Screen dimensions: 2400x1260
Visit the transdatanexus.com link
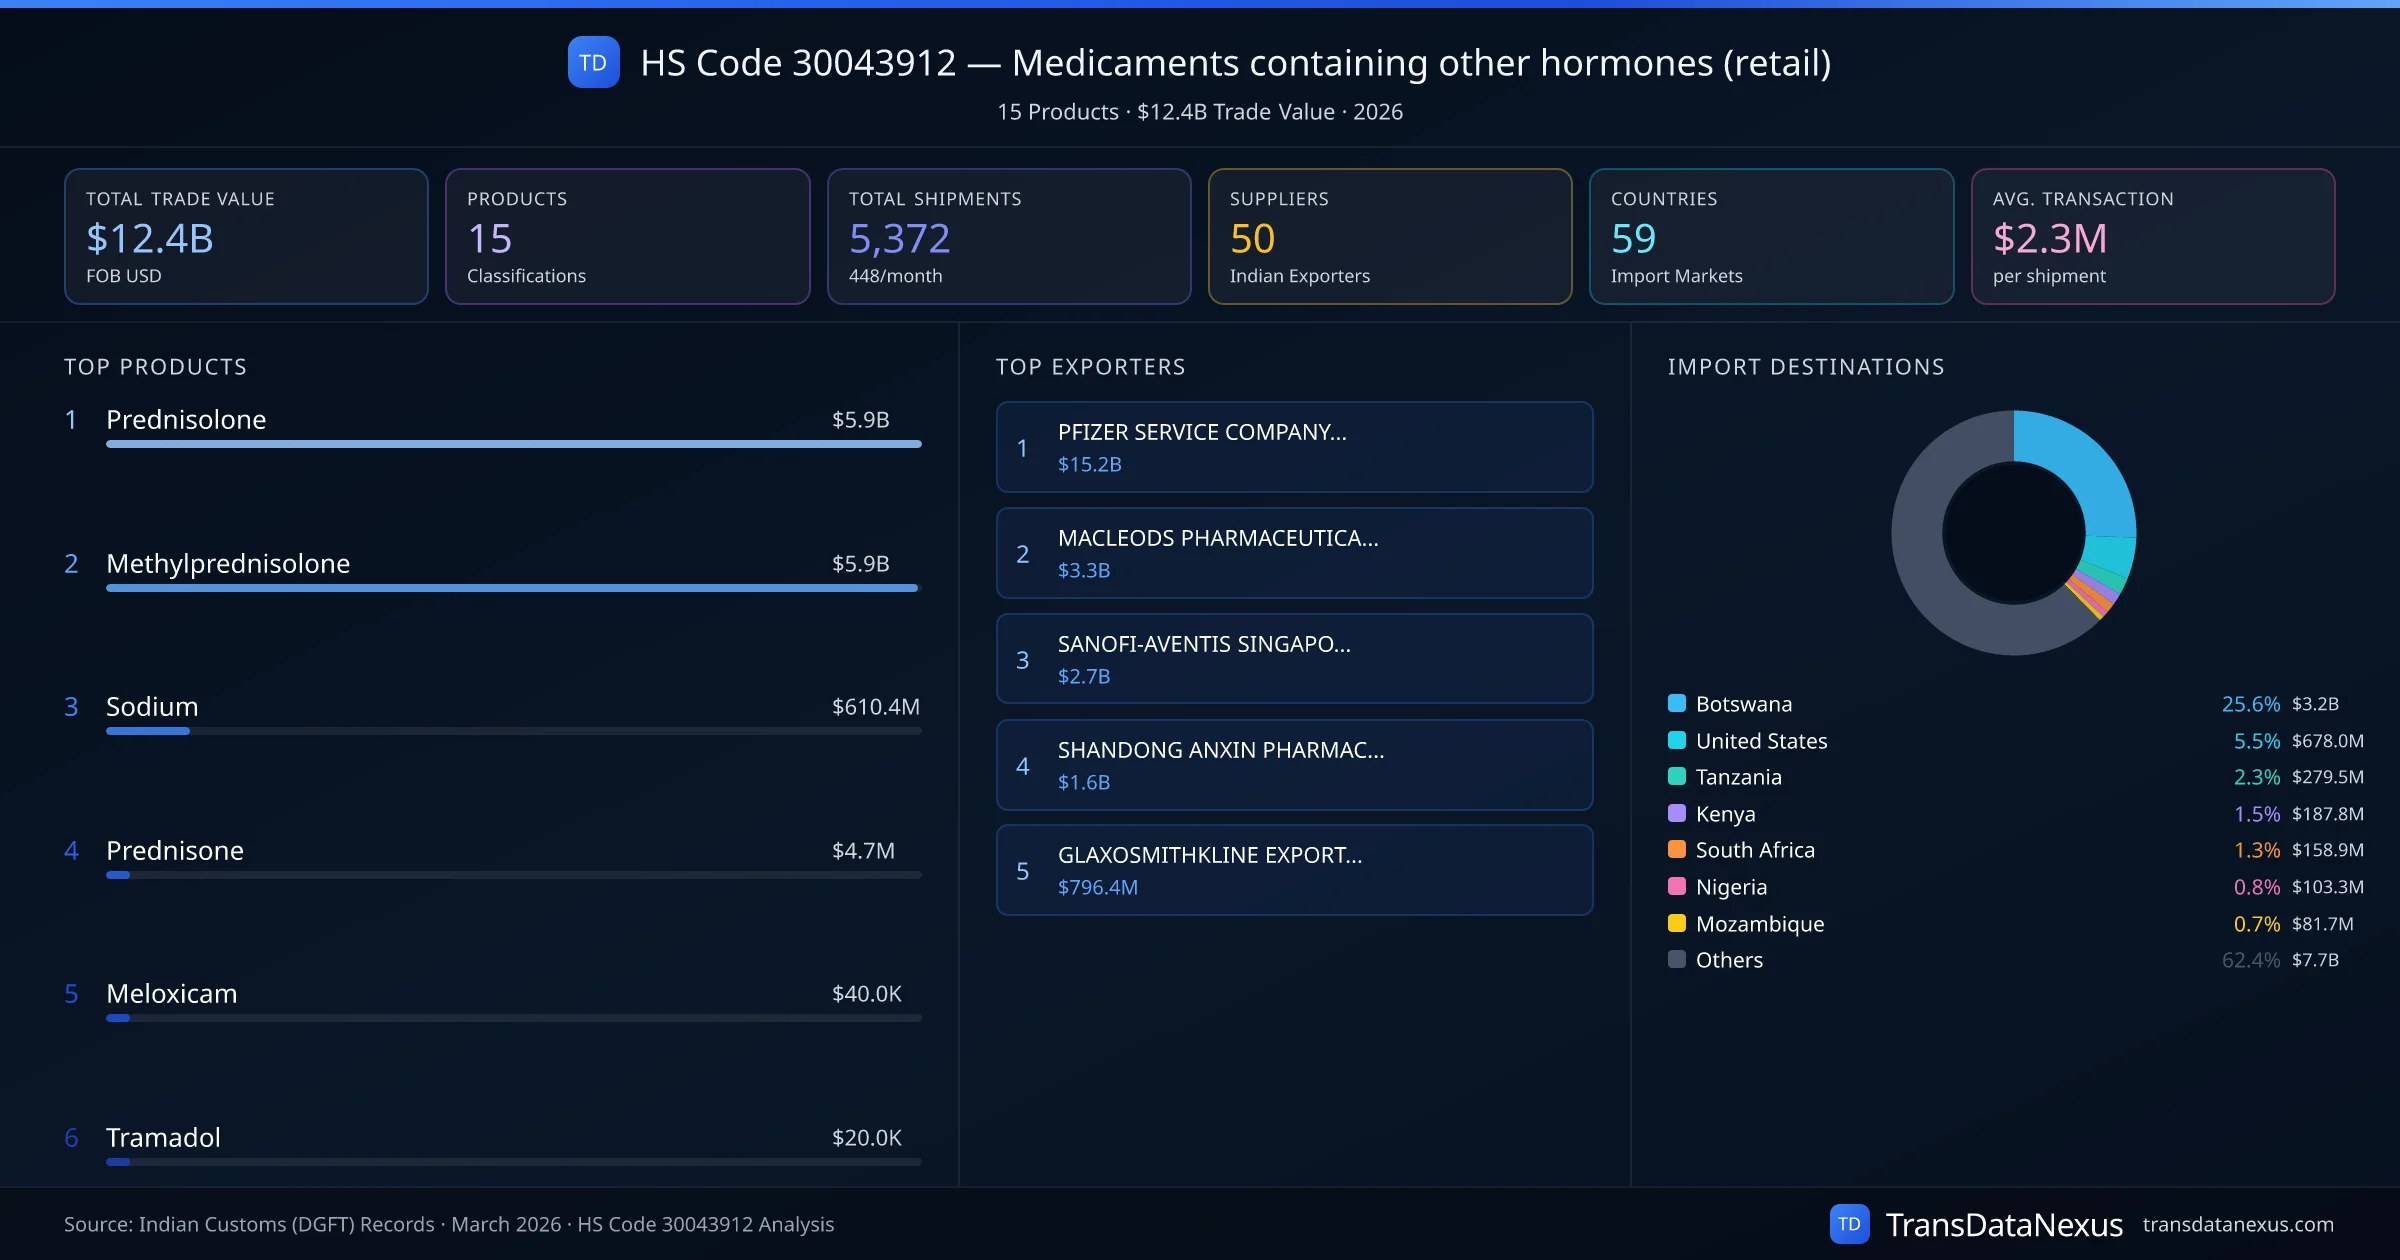coord(2237,1224)
